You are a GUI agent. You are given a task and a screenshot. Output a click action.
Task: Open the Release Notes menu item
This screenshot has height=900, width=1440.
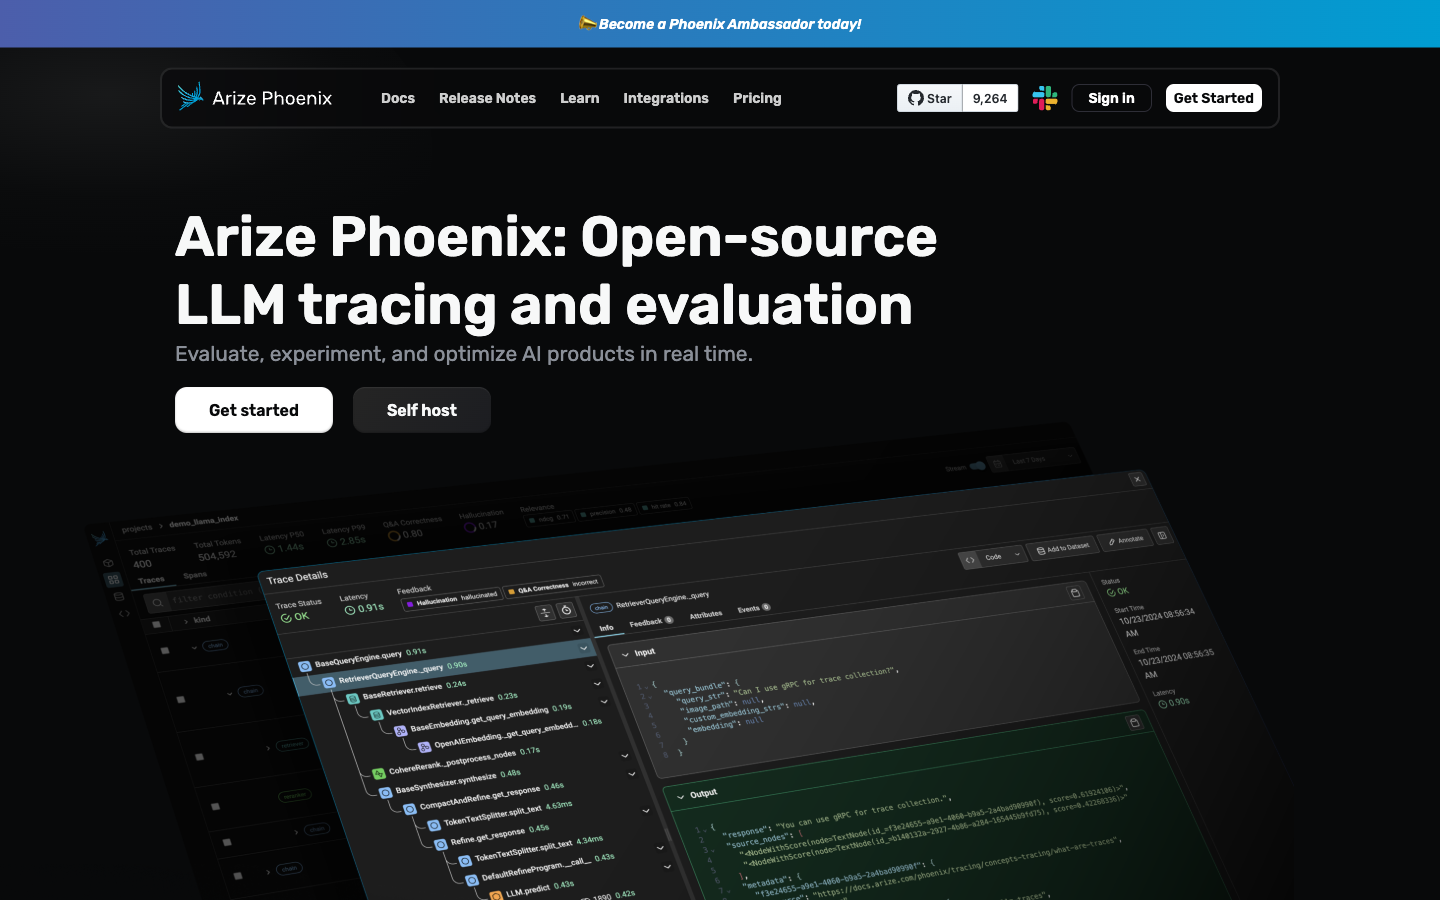(487, 98)
